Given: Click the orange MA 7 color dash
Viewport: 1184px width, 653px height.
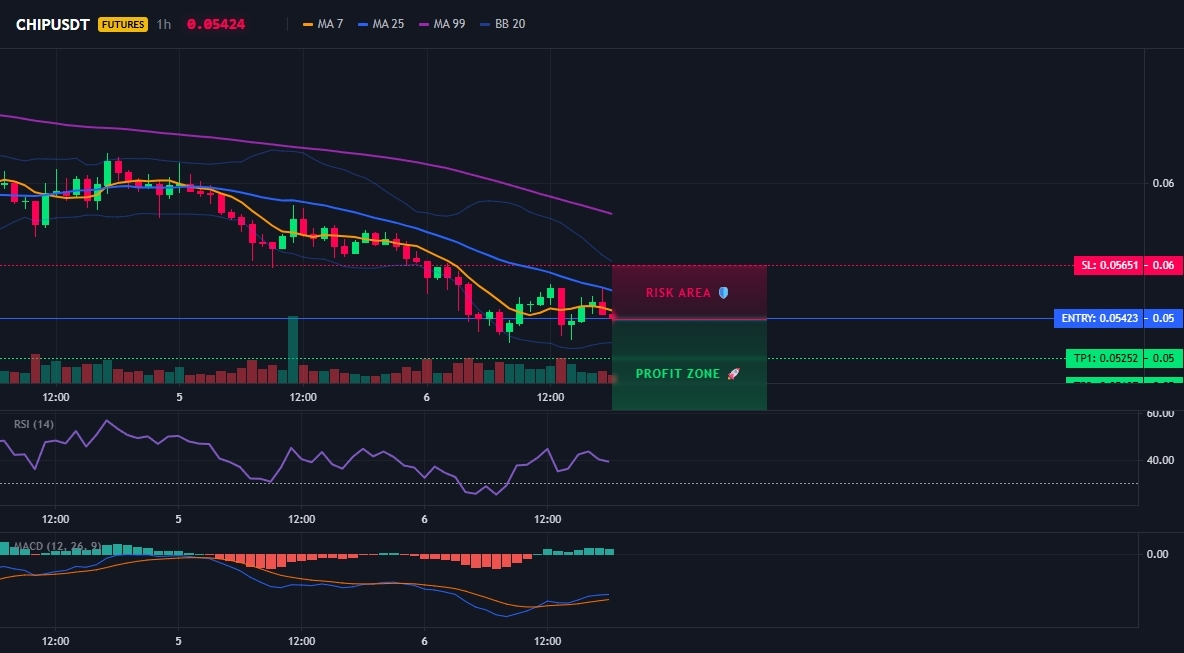Looking at the screenshot, I should [x=308, y=24].
